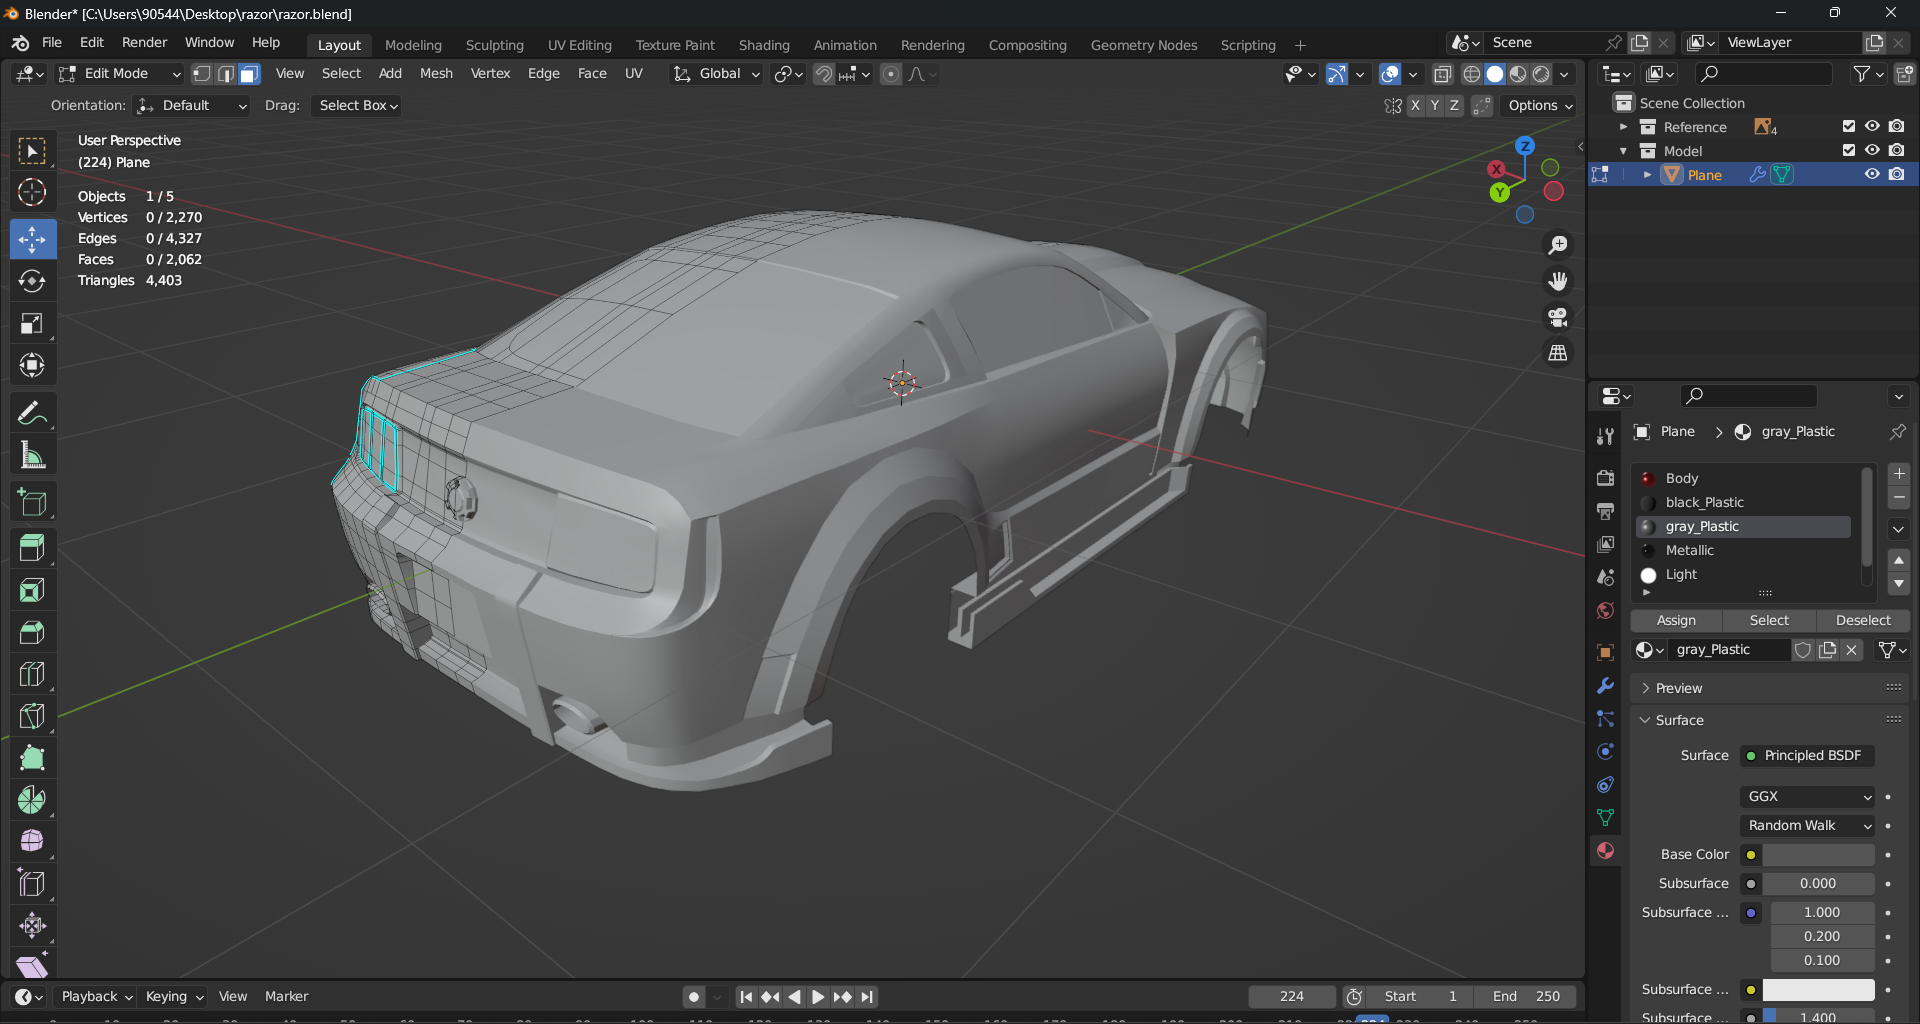Toggle snapping magnet
The width and height of the screenshot is (1920, 1024).
(823, 74)
